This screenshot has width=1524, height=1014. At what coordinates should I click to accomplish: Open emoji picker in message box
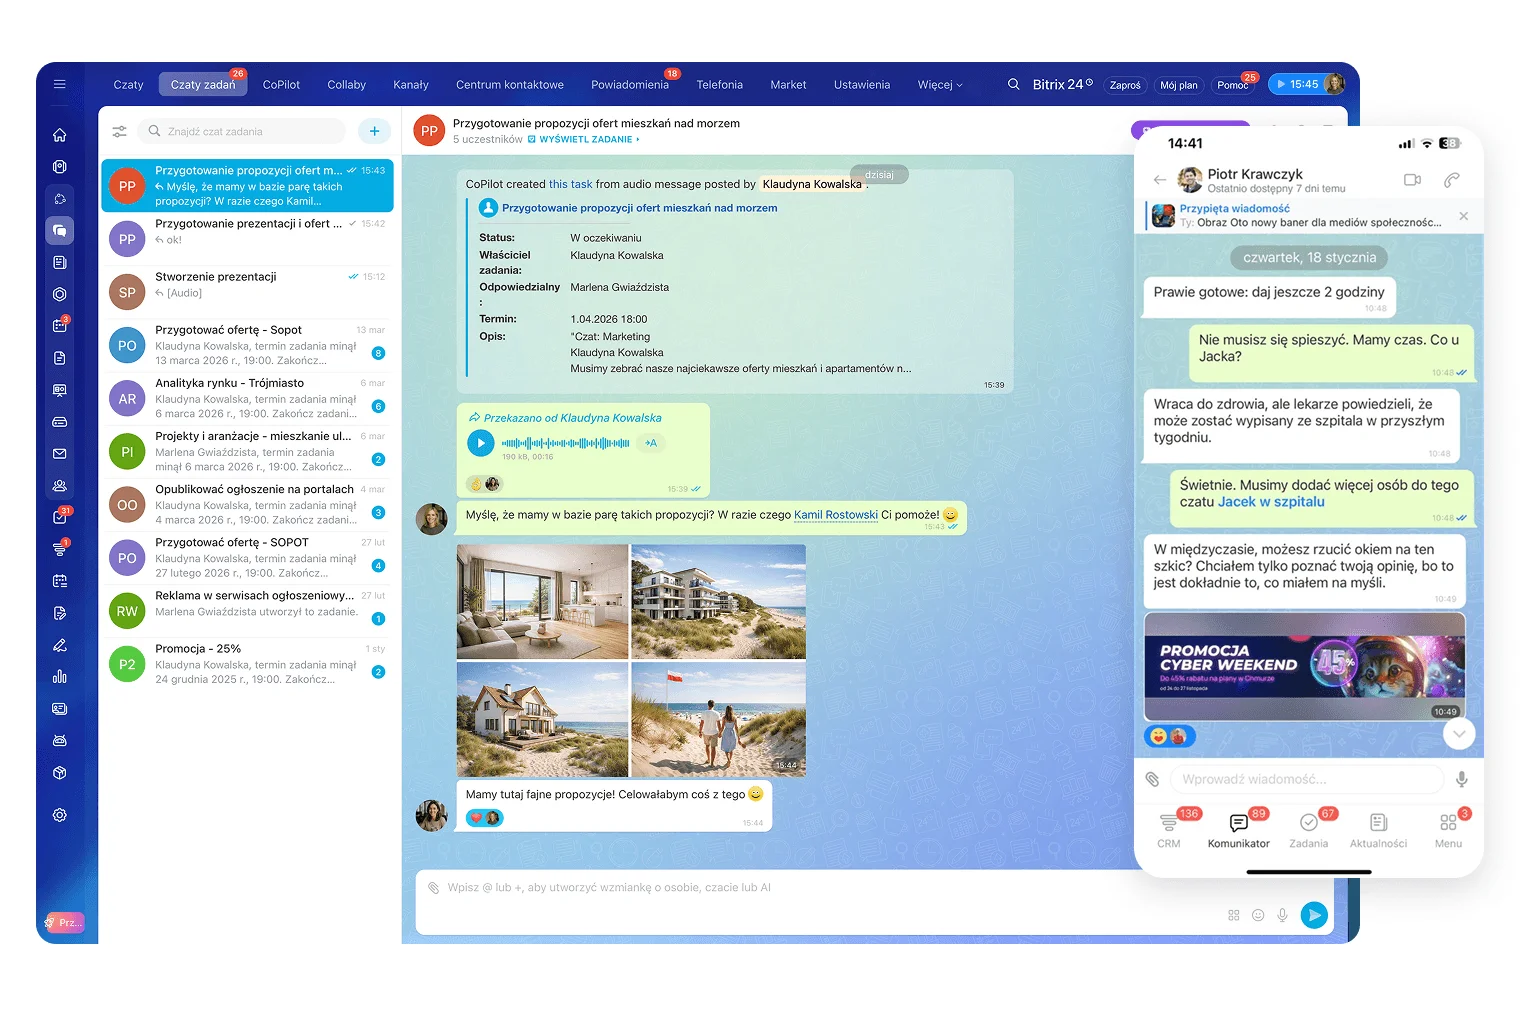pos(1258,915)
